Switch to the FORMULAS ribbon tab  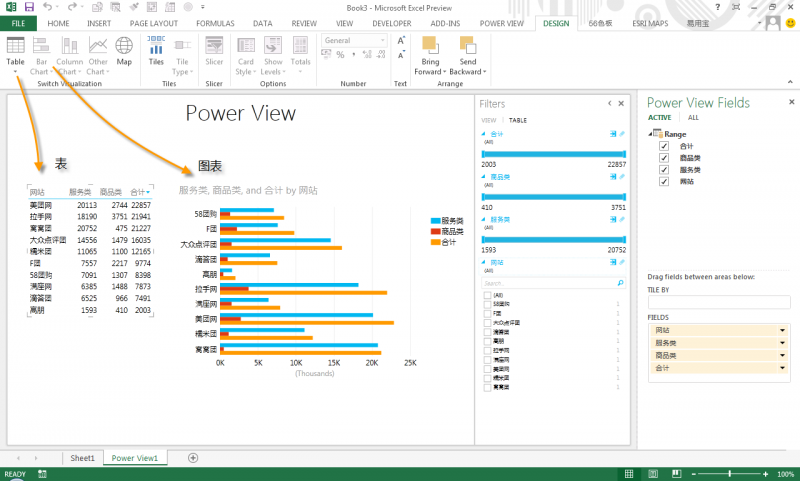[x=215, y=23]
